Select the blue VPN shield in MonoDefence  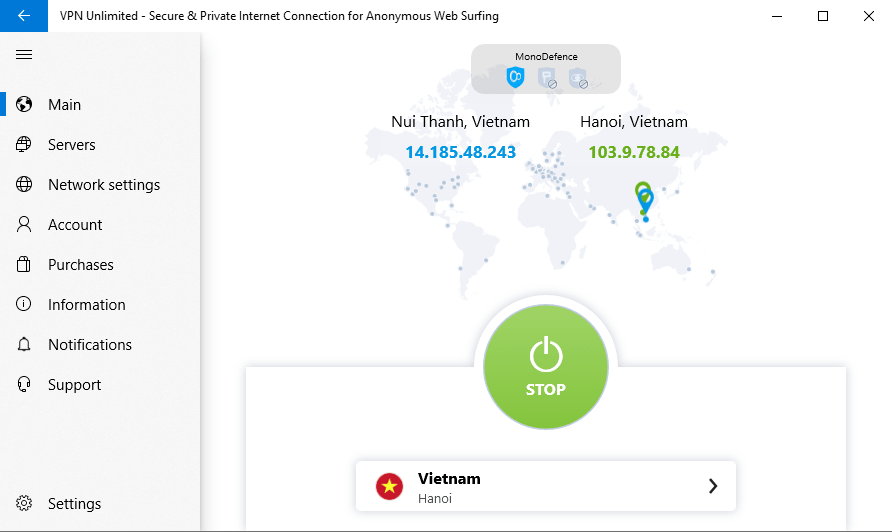[515, 77]
